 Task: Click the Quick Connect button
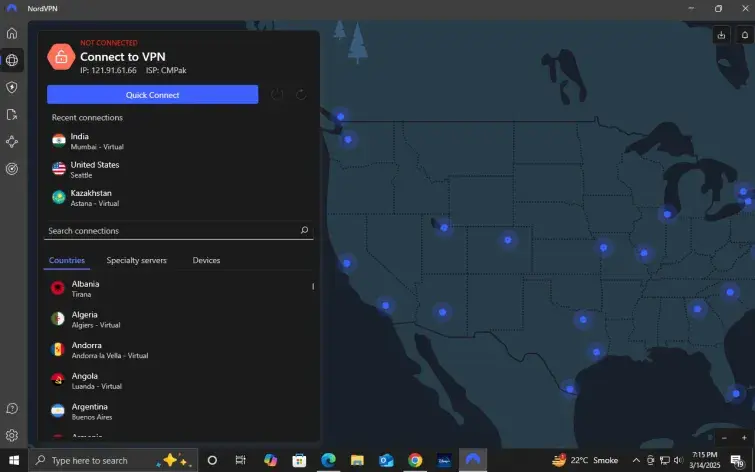[x=153, y=94]
